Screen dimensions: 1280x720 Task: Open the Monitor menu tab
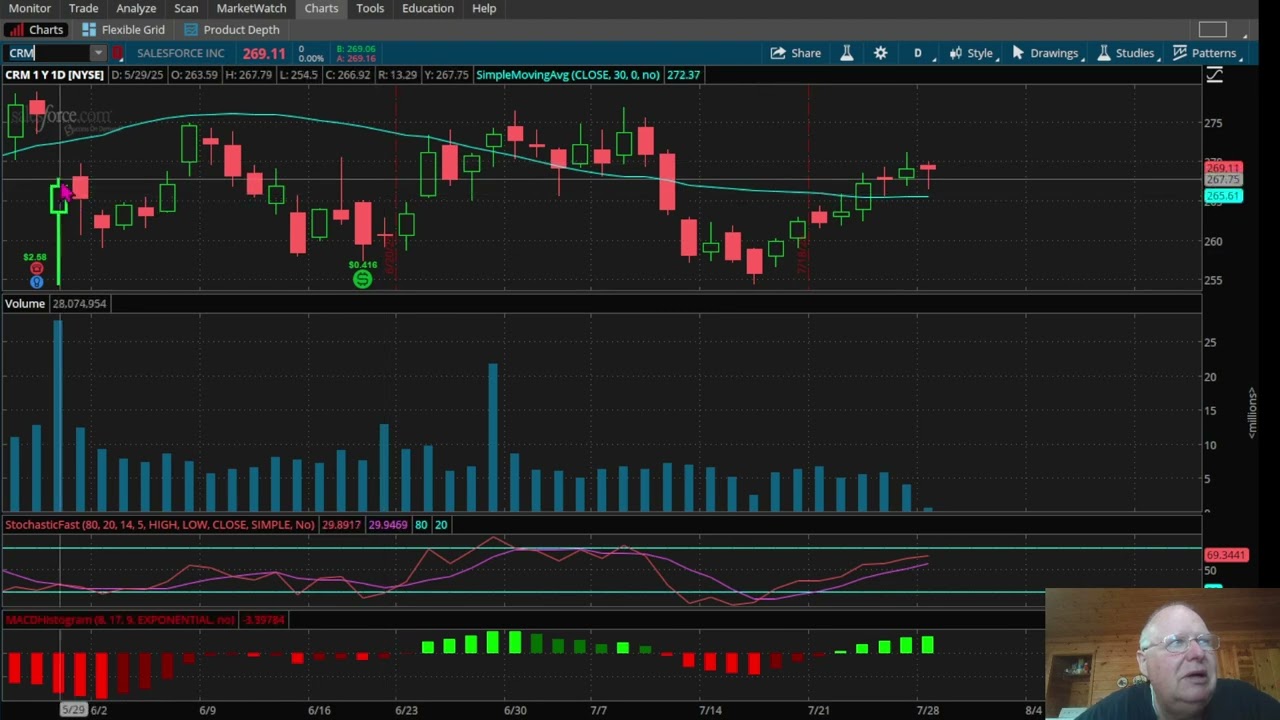coord(30,8)
